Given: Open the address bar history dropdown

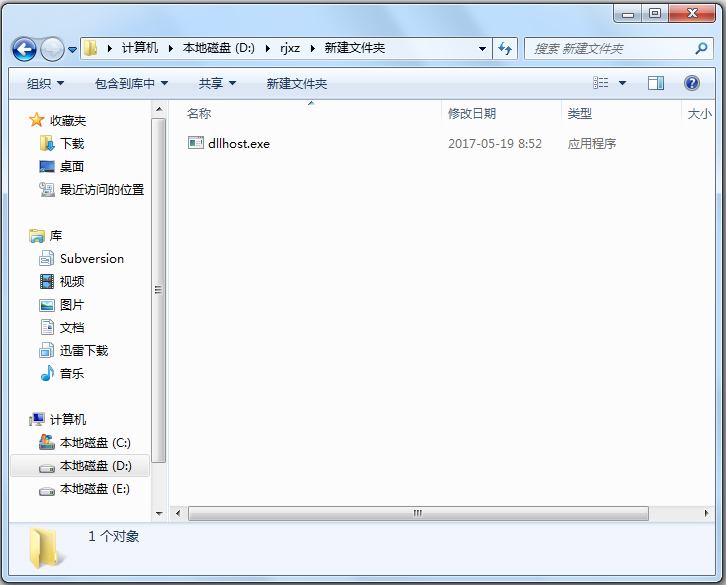Looking at the screenshot, I should (x=482, y=49).
